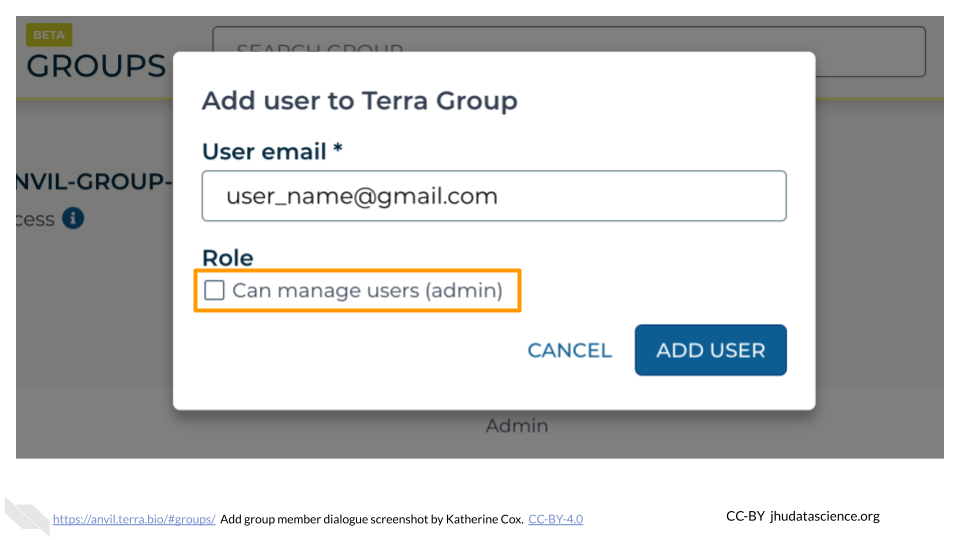This screenshot has height=540, width=960.
Task: Cancel the add user dialog
Action: click(x=569, y=350)
